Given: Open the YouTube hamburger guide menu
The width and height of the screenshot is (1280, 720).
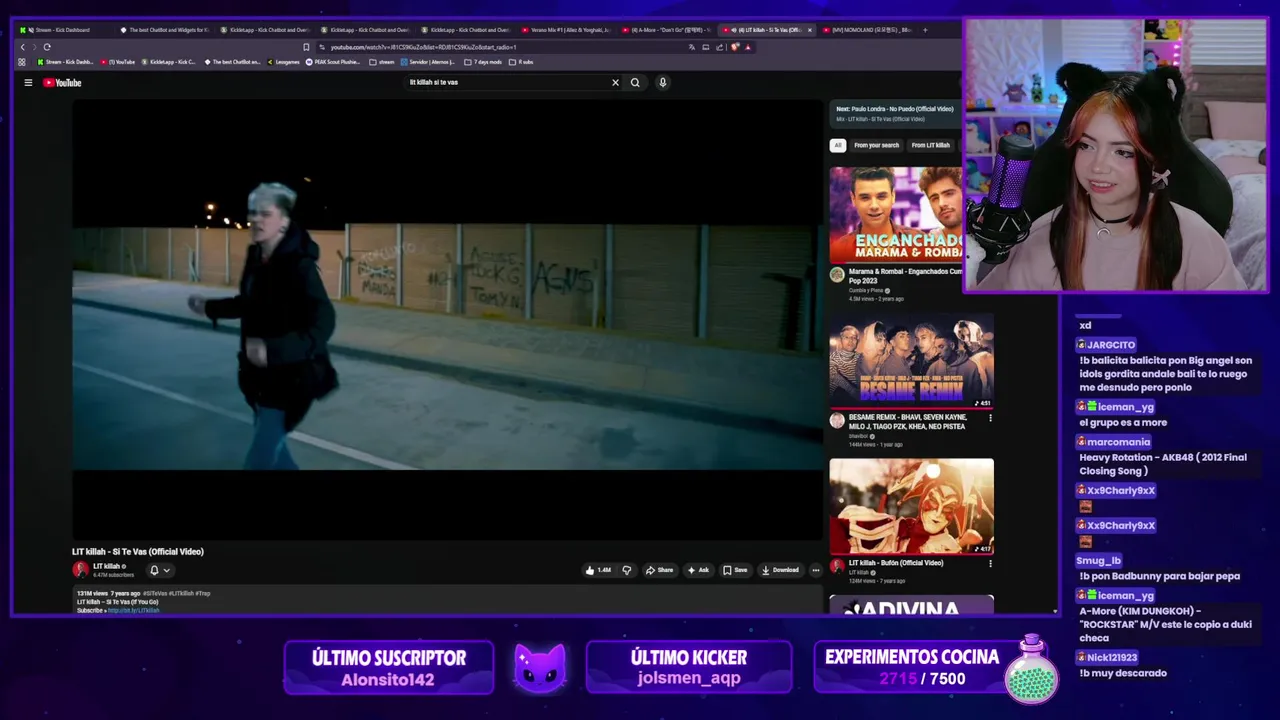Looking at the screenshot, I should tap(28, 83).
